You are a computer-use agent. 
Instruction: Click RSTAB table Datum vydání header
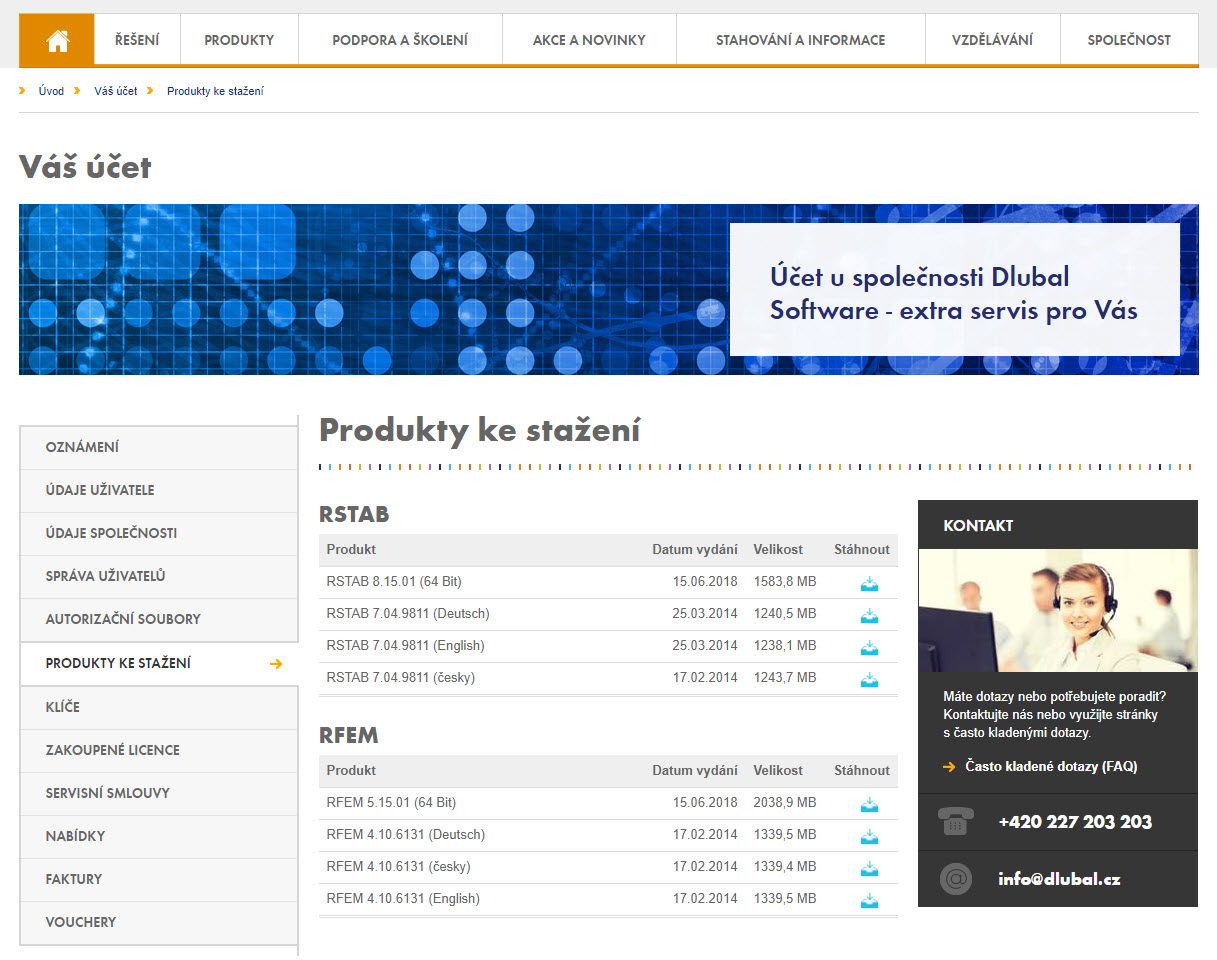coord(695,549)
